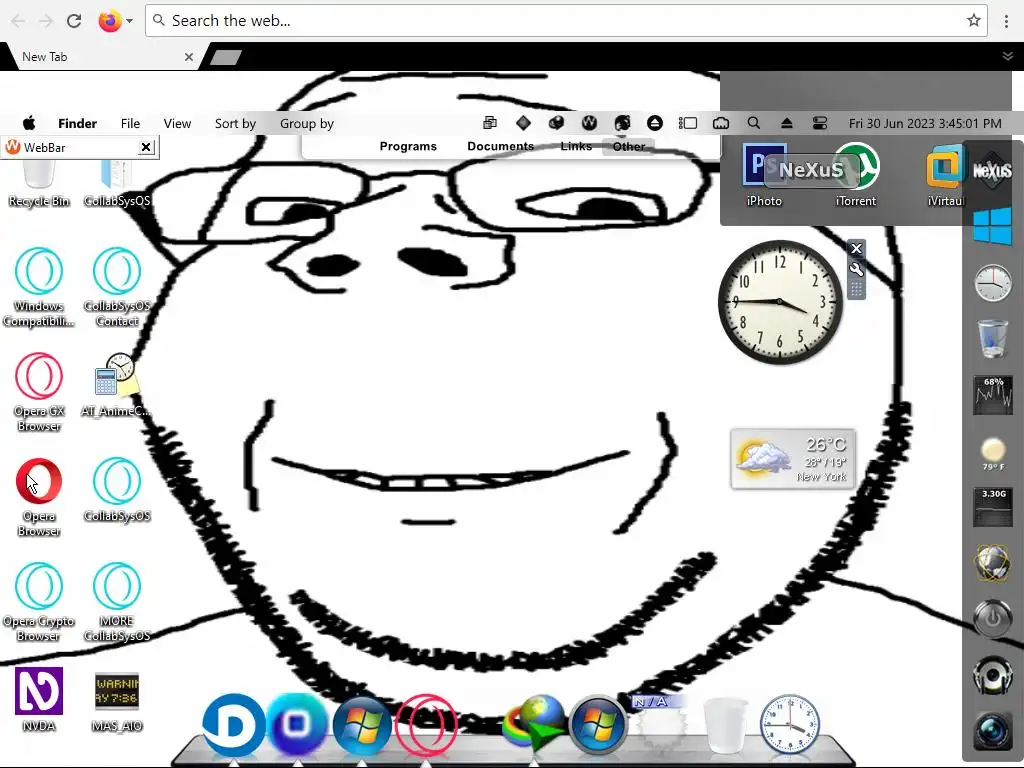The height and width of the screenshot is (768, 1024).
Task: Click the New York weather widget
Action: click(x=793, y=458)
